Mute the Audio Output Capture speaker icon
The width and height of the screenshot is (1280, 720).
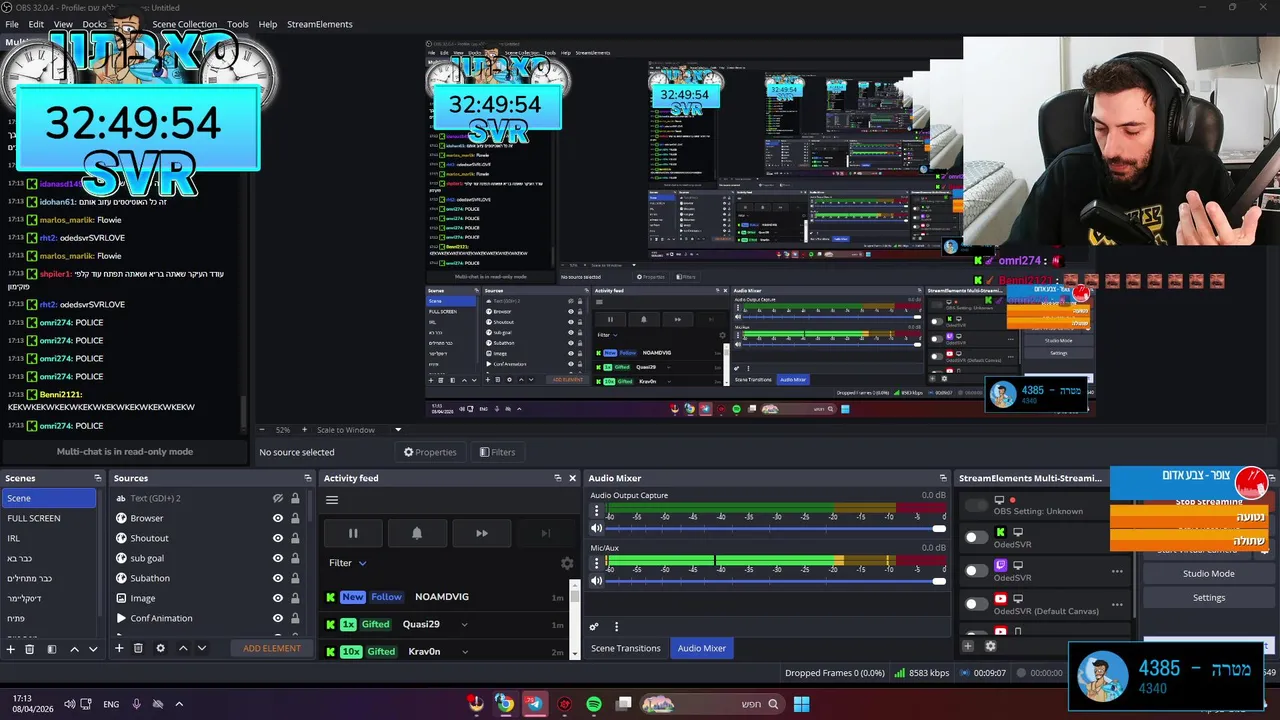tap(597, 528)
